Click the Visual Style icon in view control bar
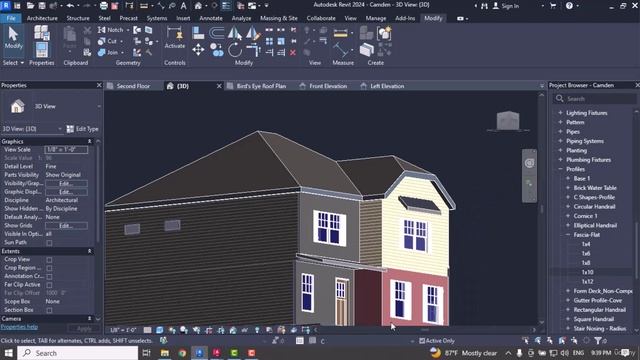The width and height of the screenshot is (640, 360). pyautogui.click(x=160, y=330)
